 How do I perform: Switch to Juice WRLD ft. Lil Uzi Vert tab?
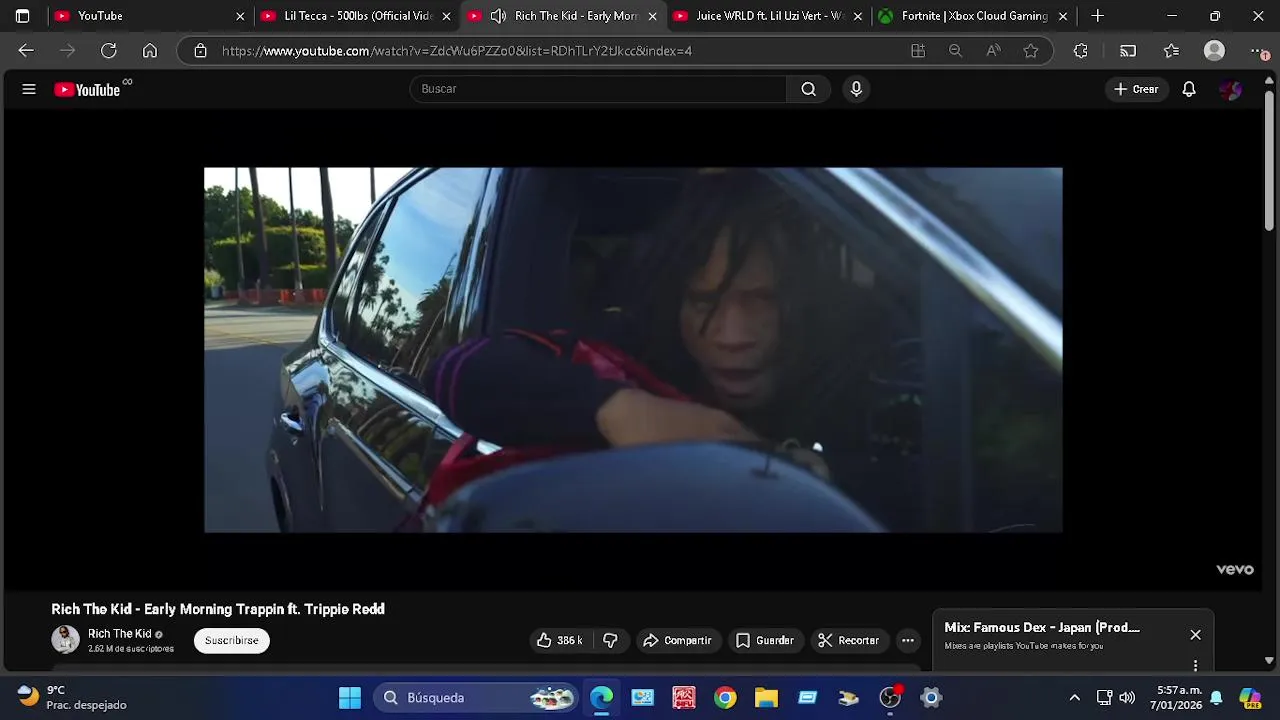click(x=770, y=16)
